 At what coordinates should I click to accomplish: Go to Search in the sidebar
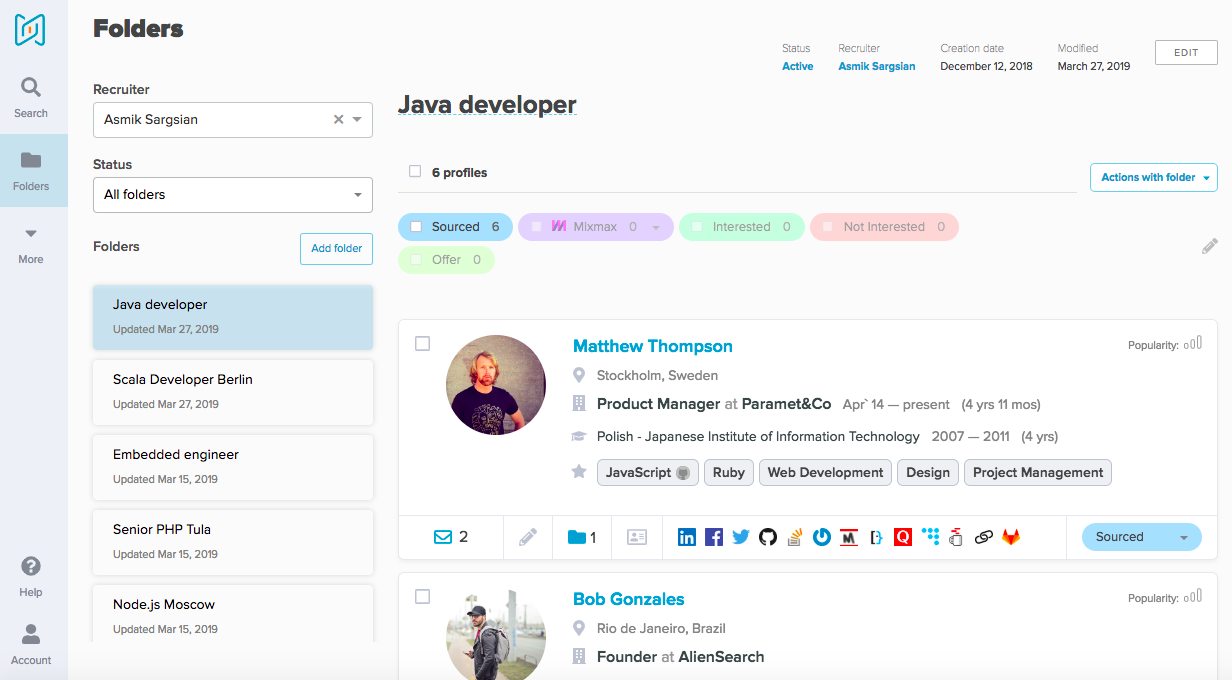[x=31, y=98]
